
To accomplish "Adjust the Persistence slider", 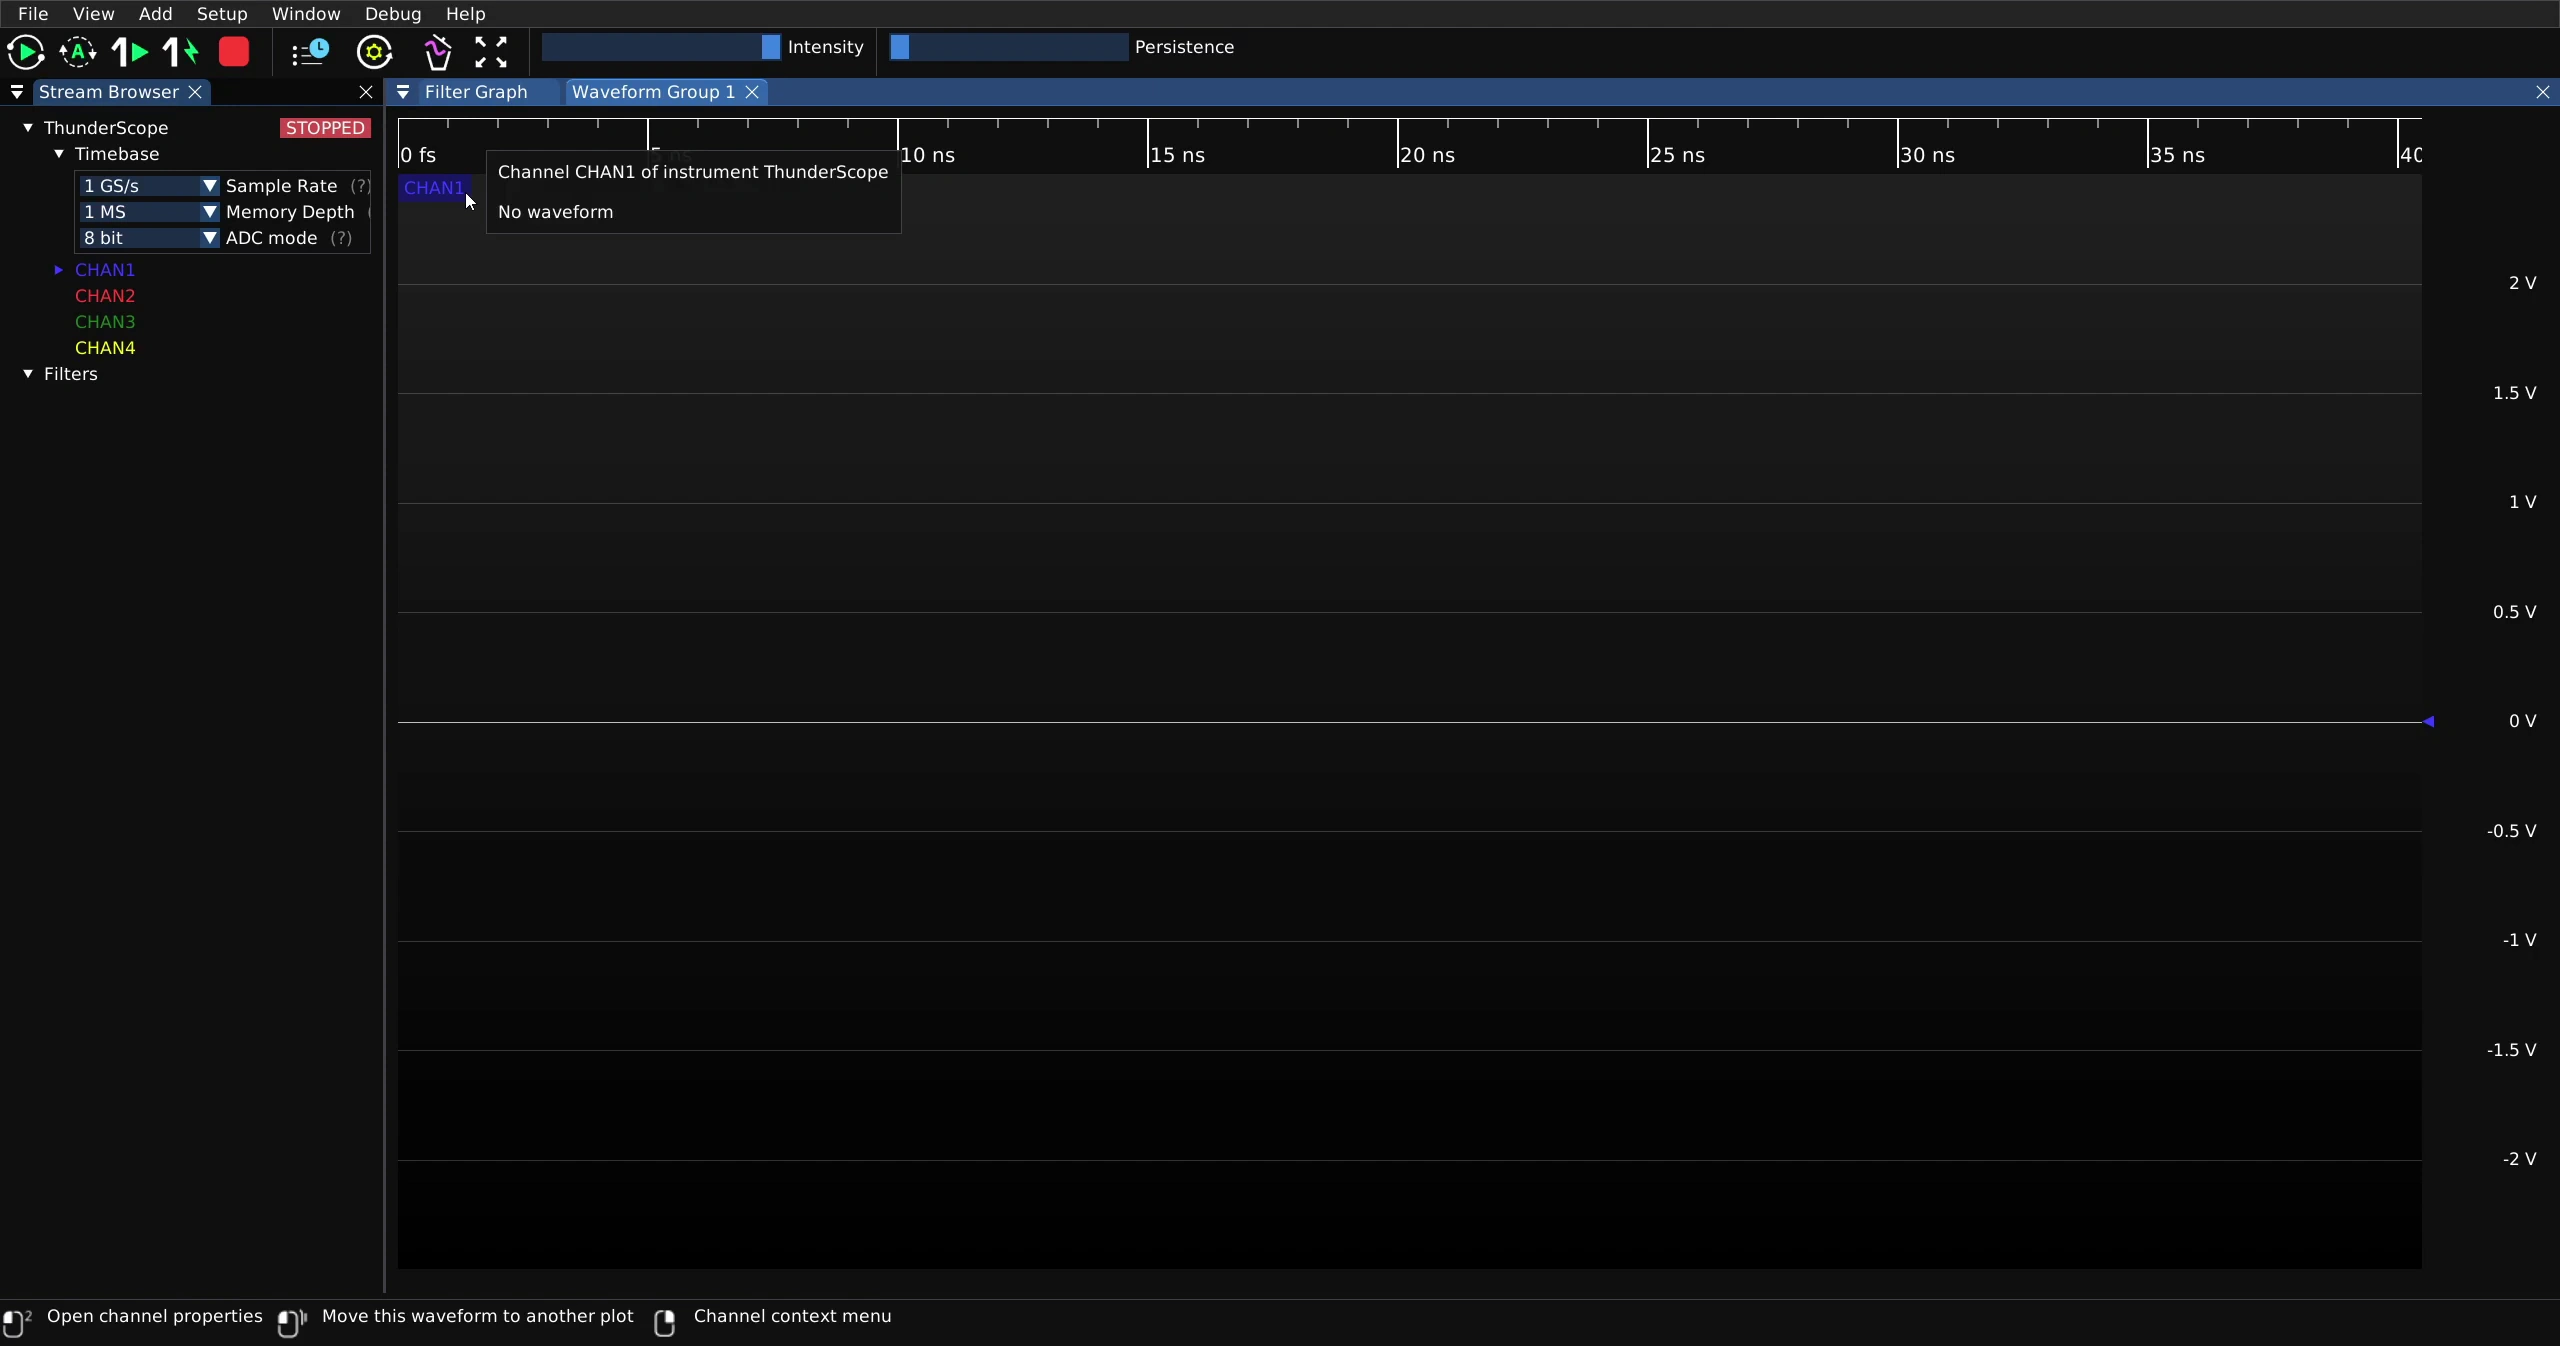I will pyautogui.click(x=1009, y=47).
